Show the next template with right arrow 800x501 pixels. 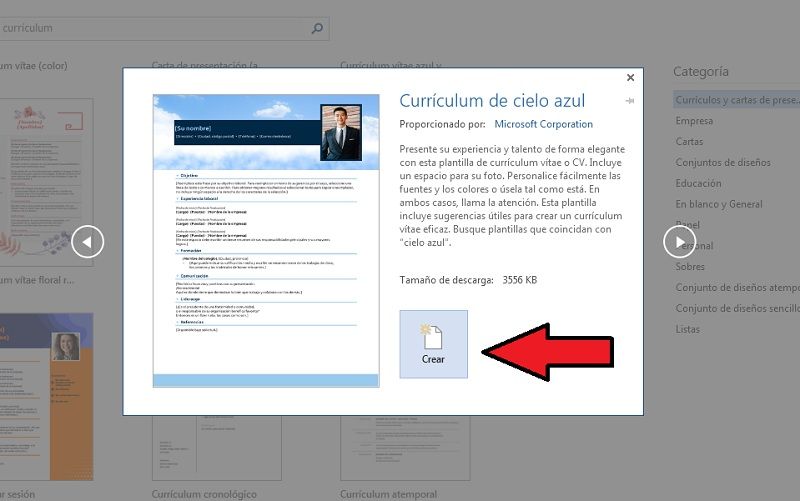tap(680, 241)
